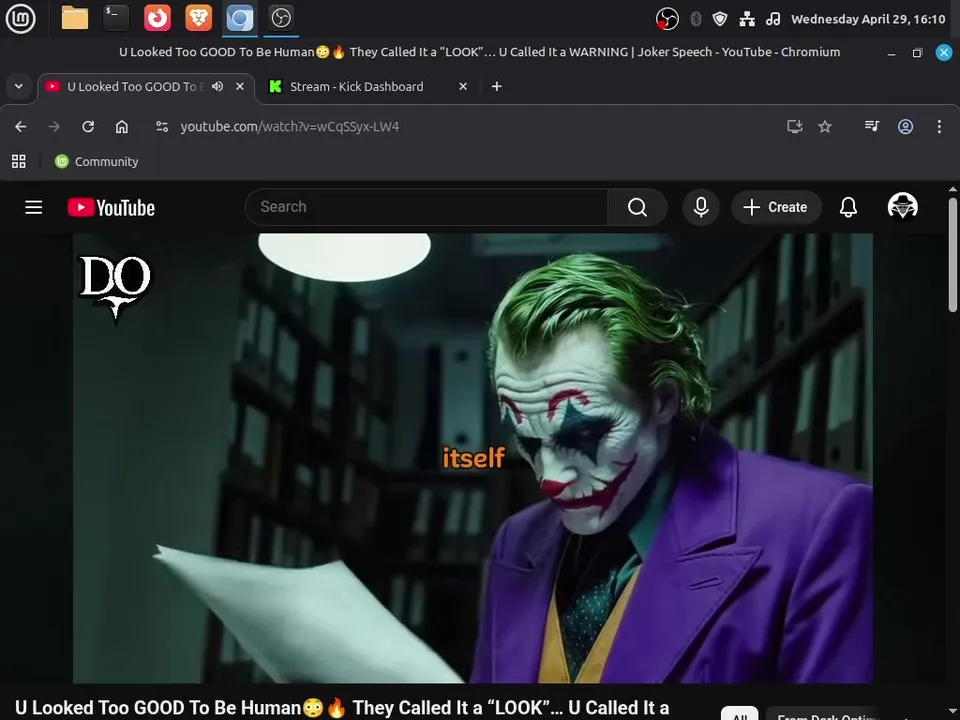Open the sound music note tray icon
The width and height of the screenshot is (960, 720).
click(x=773, y=19)
